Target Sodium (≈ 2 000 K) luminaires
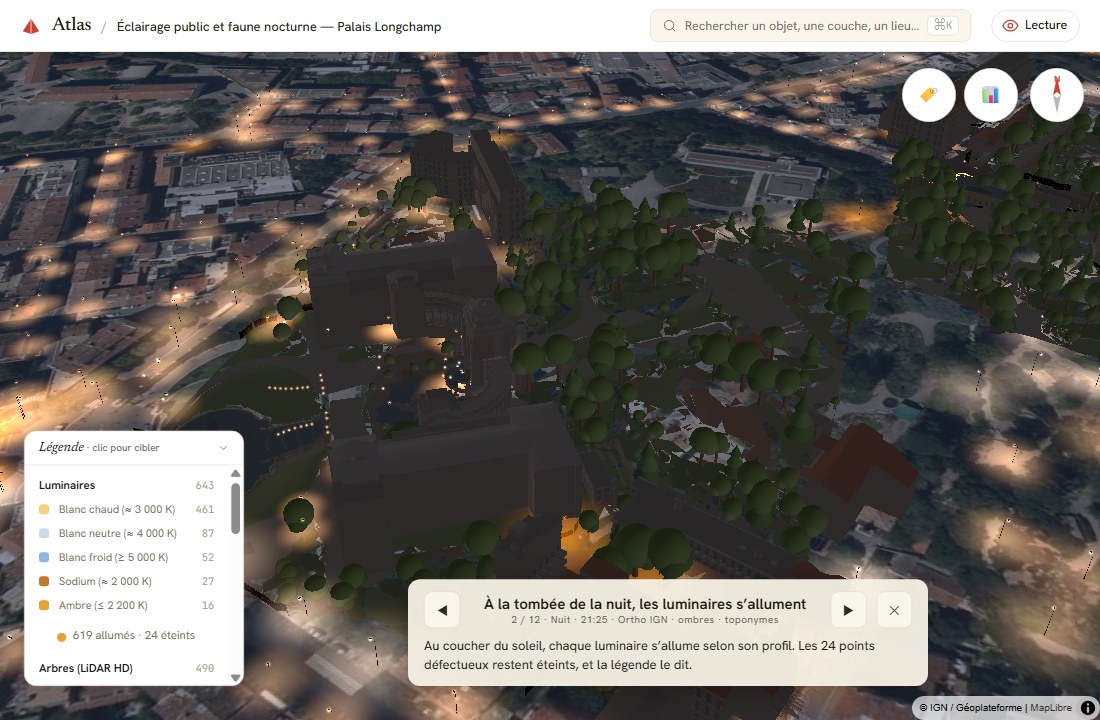The width and height of the screenshot is (1100, 720). 126,581
